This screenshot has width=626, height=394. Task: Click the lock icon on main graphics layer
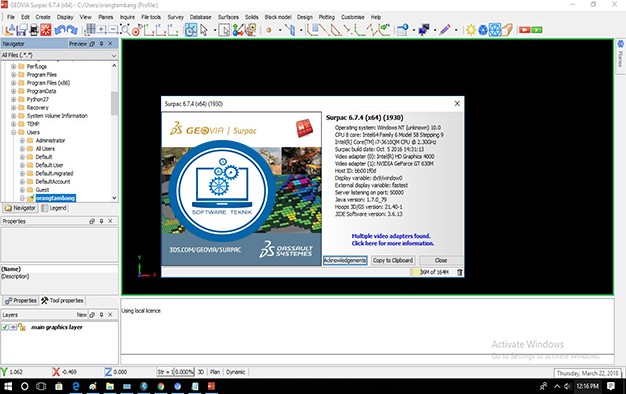coord(22,327)
